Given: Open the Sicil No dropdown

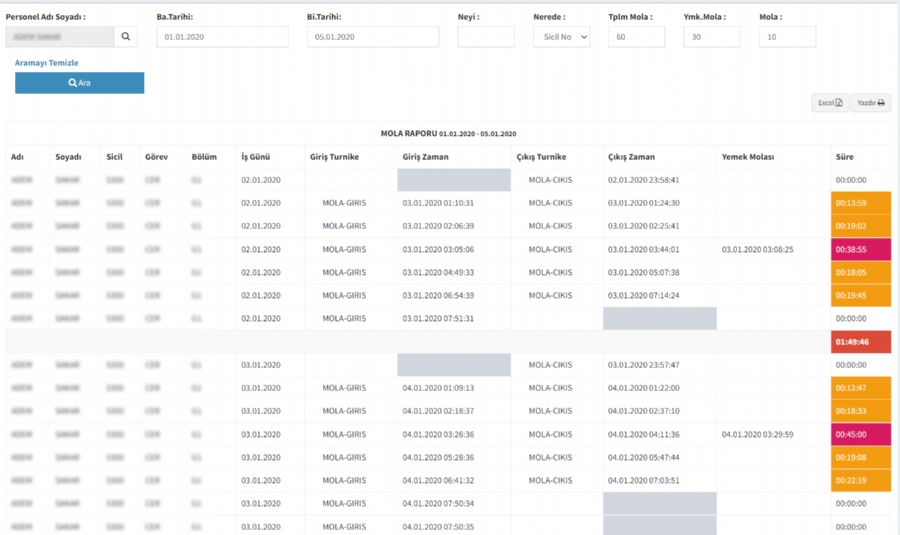Looking at the screenshot, I should click(x=561, y=37).
